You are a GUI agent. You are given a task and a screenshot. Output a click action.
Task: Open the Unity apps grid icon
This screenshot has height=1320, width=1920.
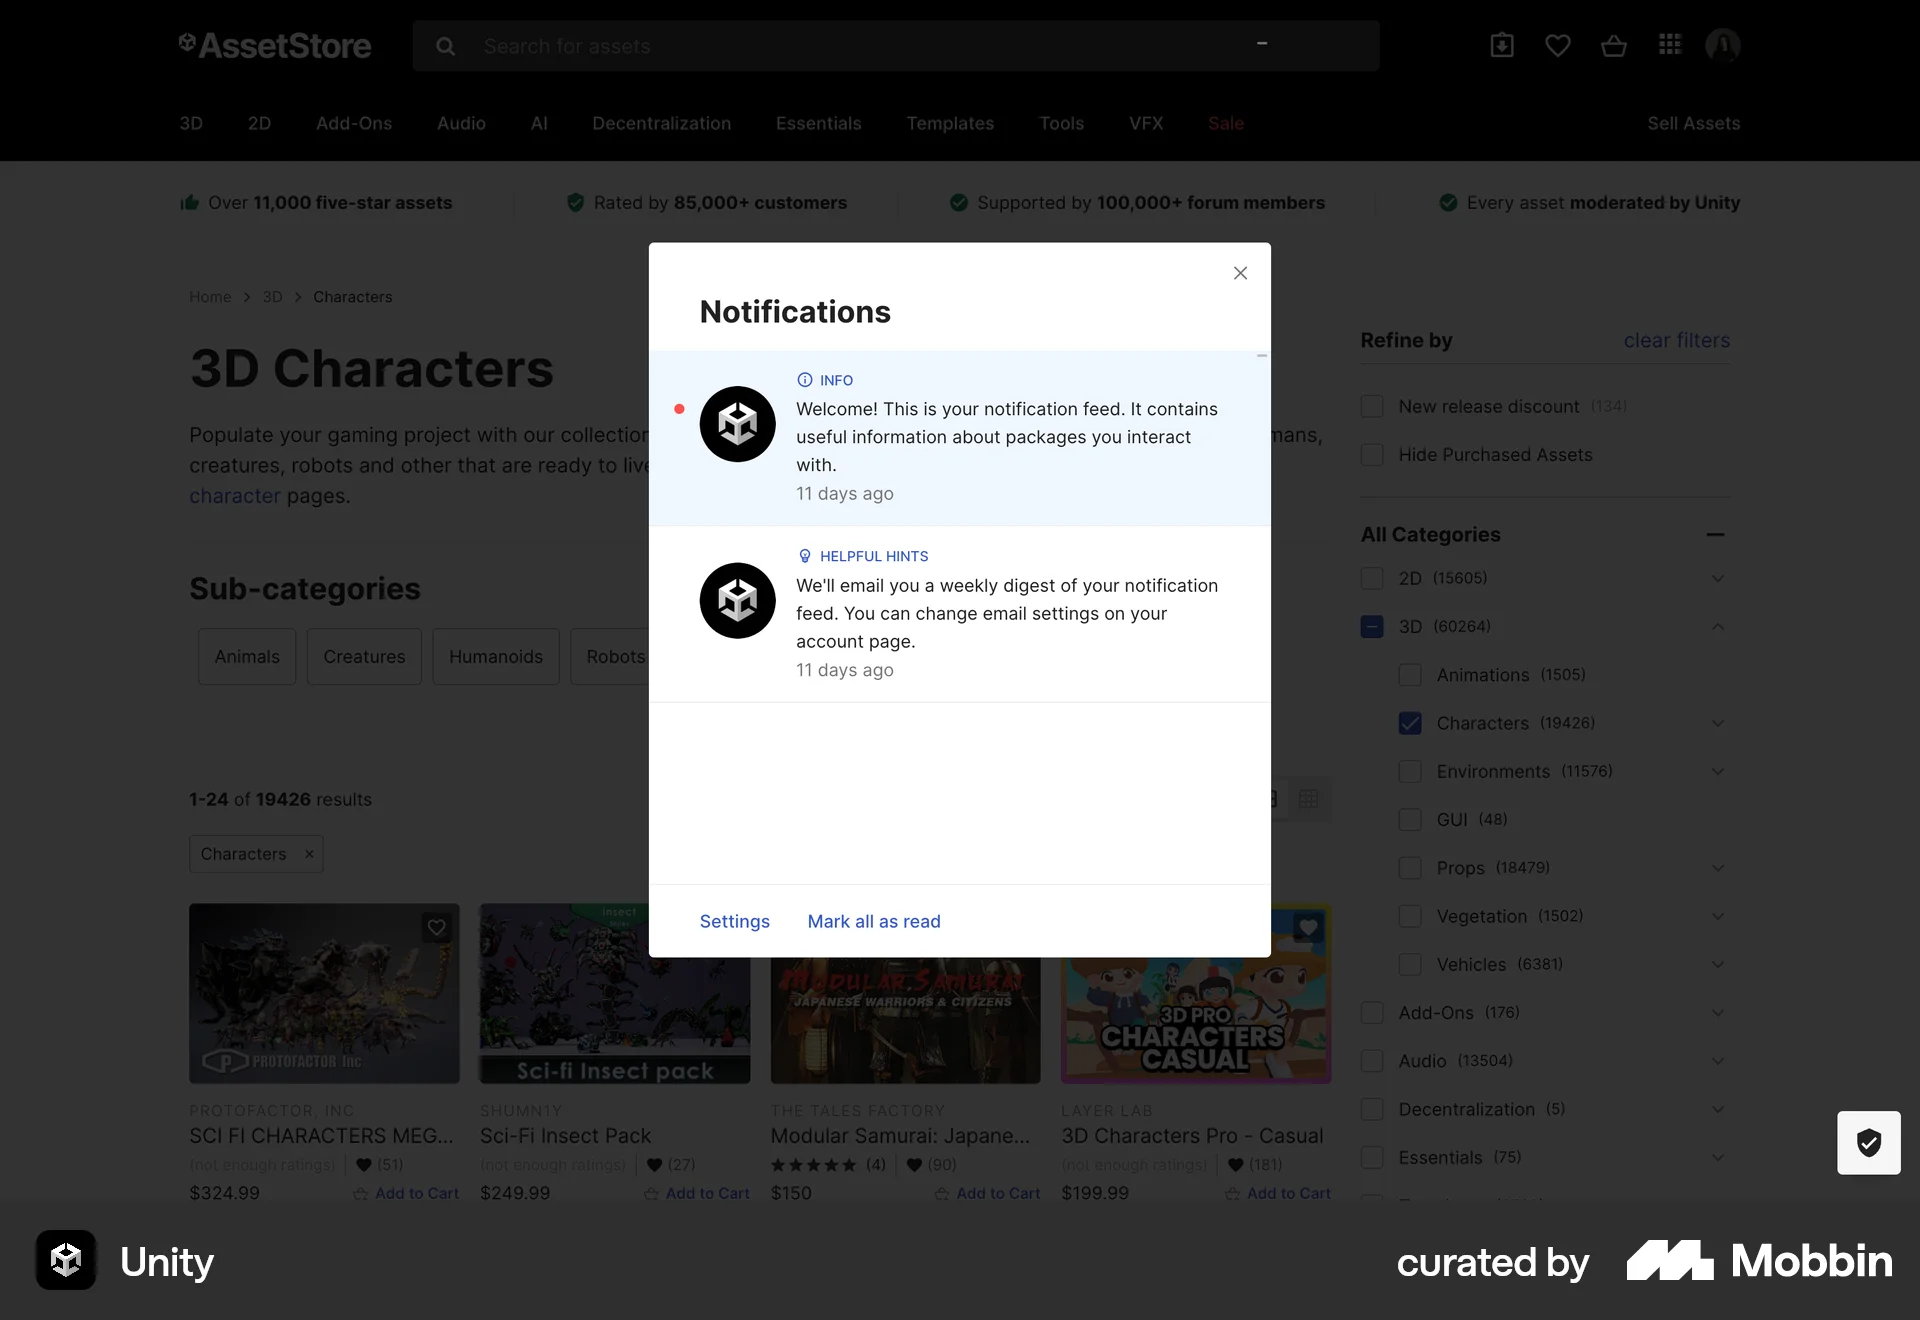point(1670,45)
